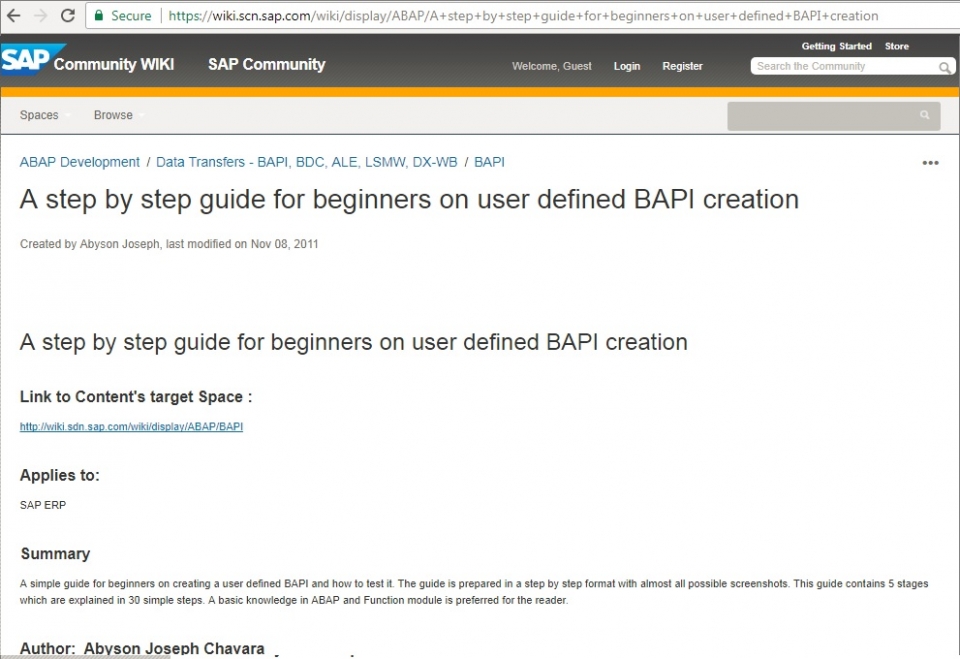
Task: Click the community search magnifier icon
Action: 944,67
